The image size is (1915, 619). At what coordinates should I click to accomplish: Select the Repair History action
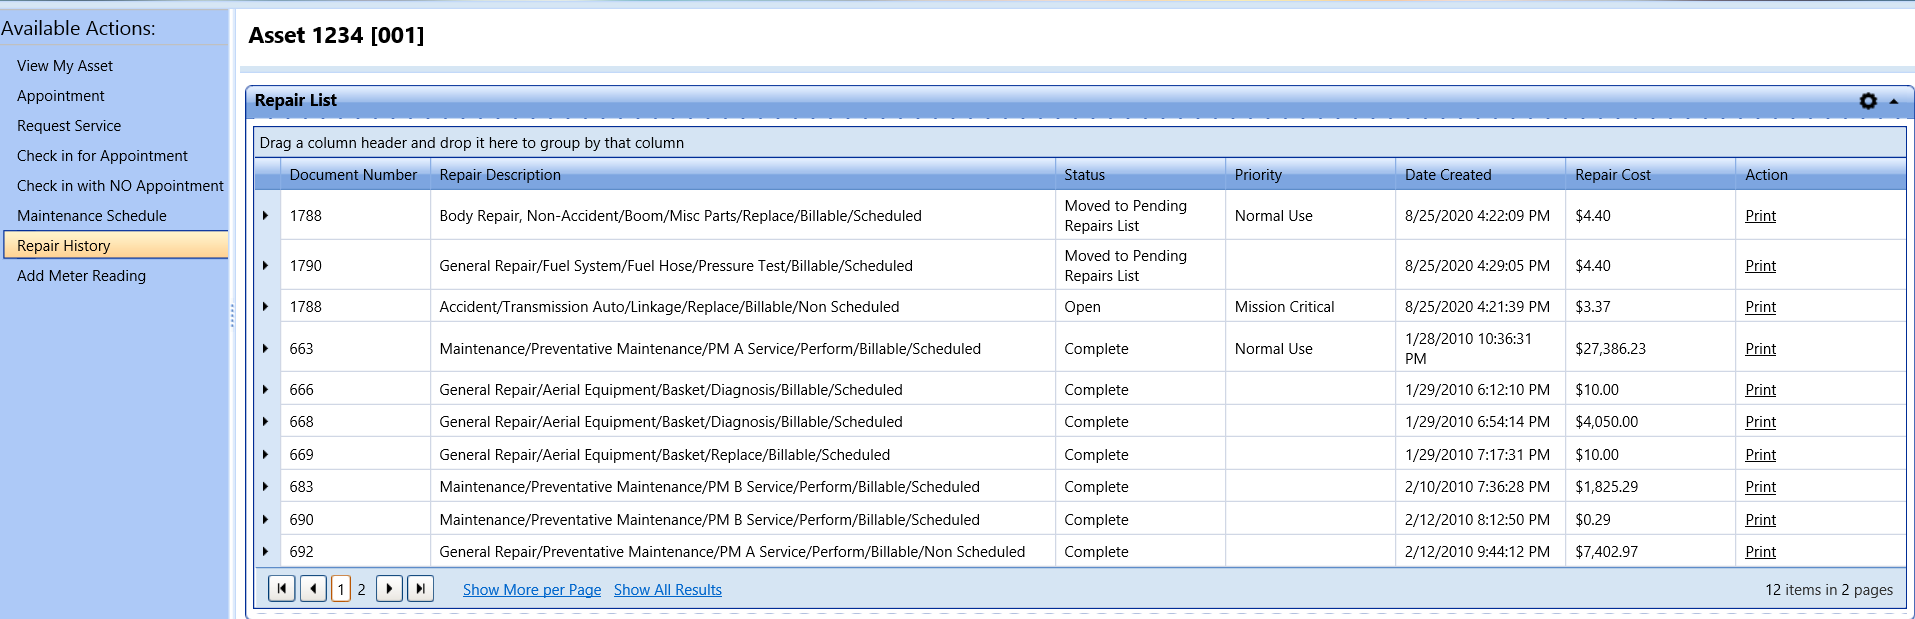coord(116,245)
